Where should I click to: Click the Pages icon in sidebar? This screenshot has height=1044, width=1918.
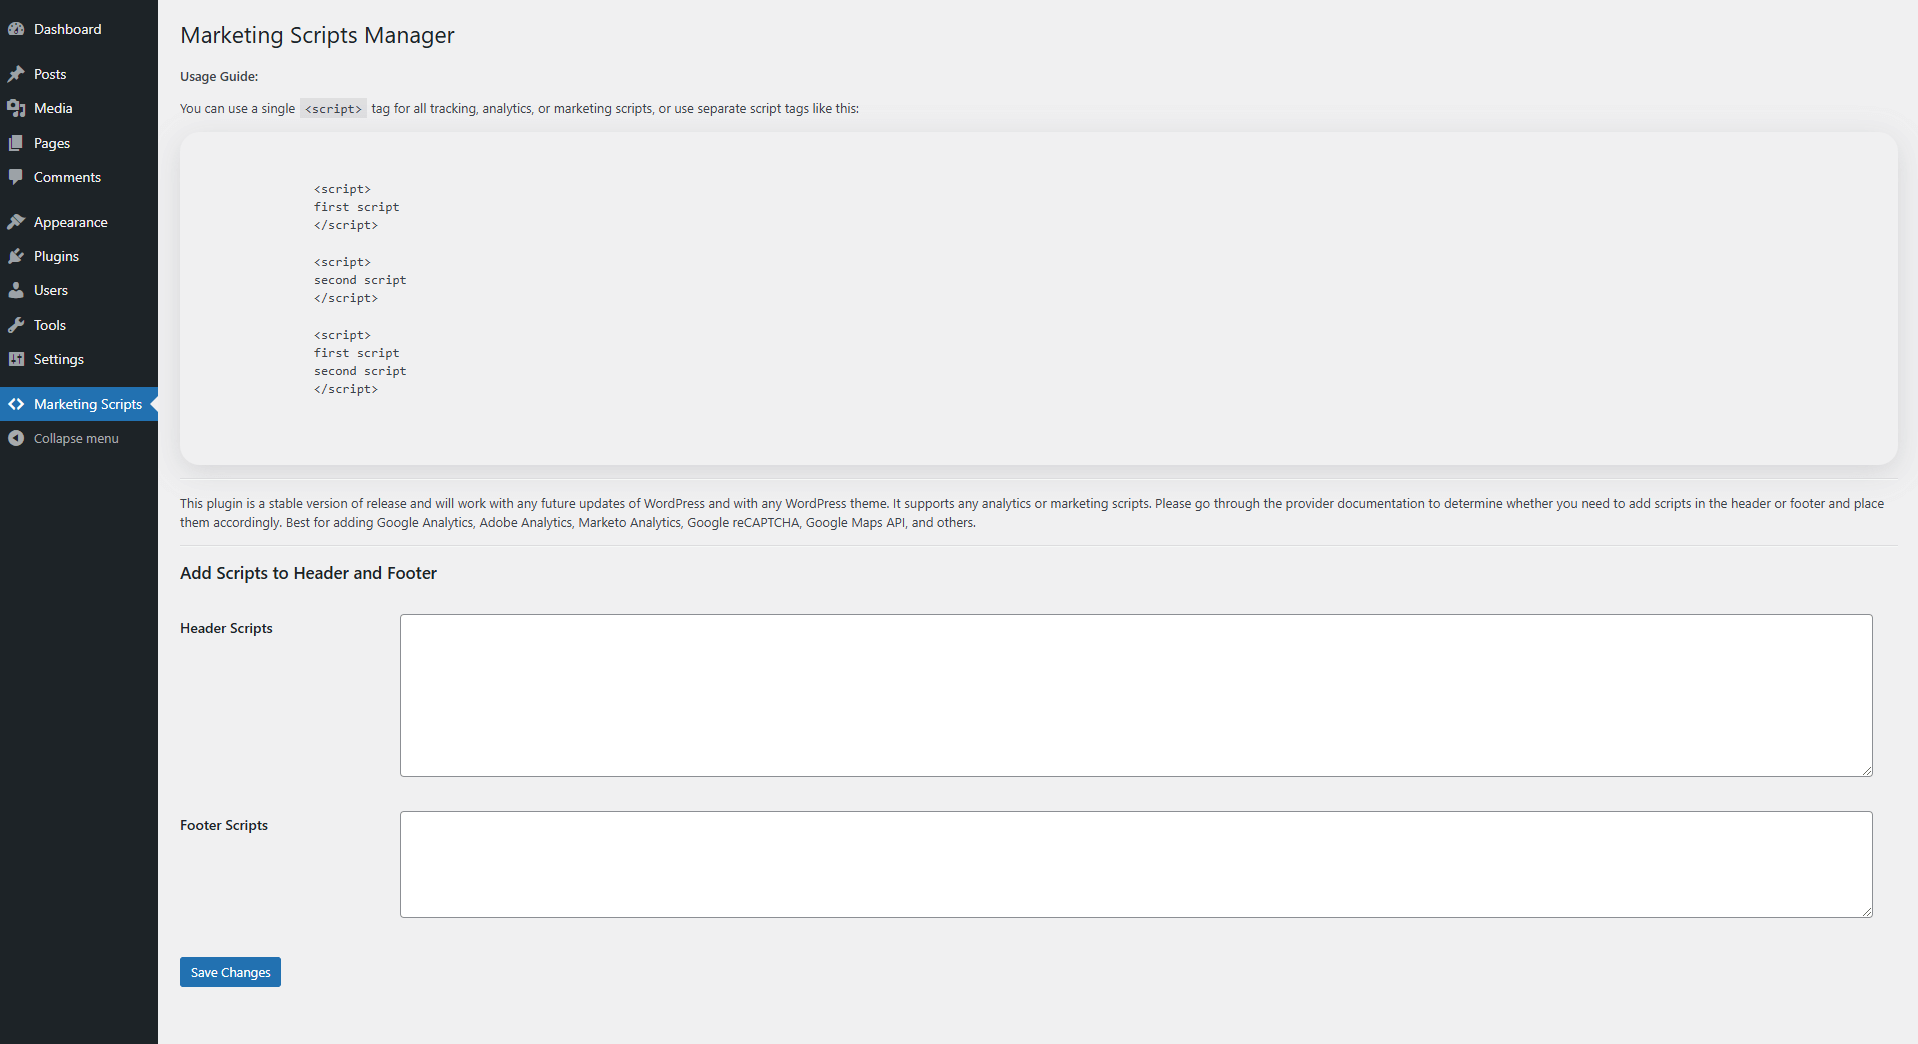[x=16, y=143]
